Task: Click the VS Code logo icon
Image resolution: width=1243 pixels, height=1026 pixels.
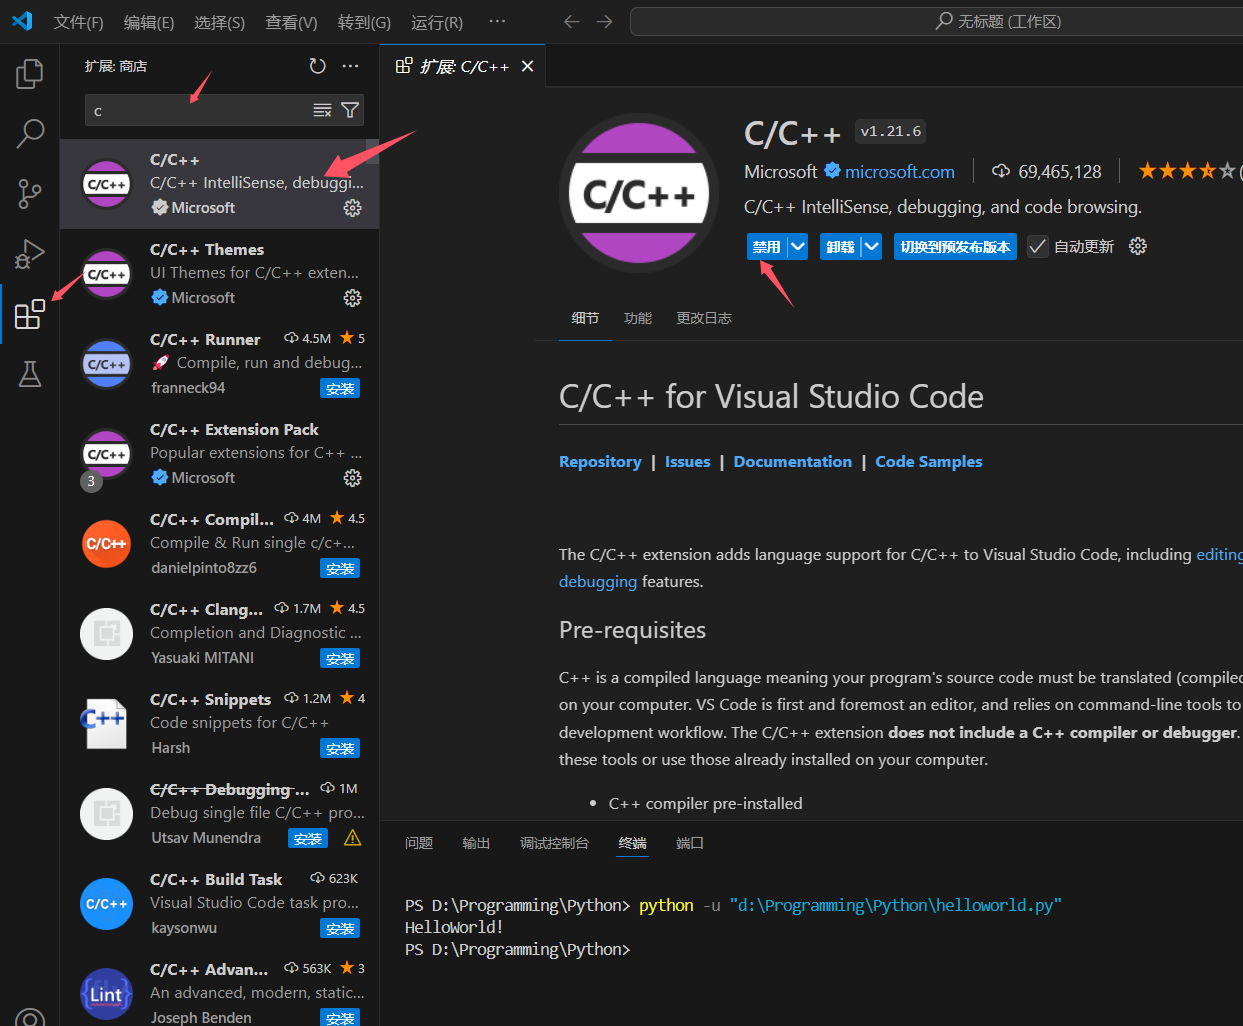Action: tap(22, 21)
